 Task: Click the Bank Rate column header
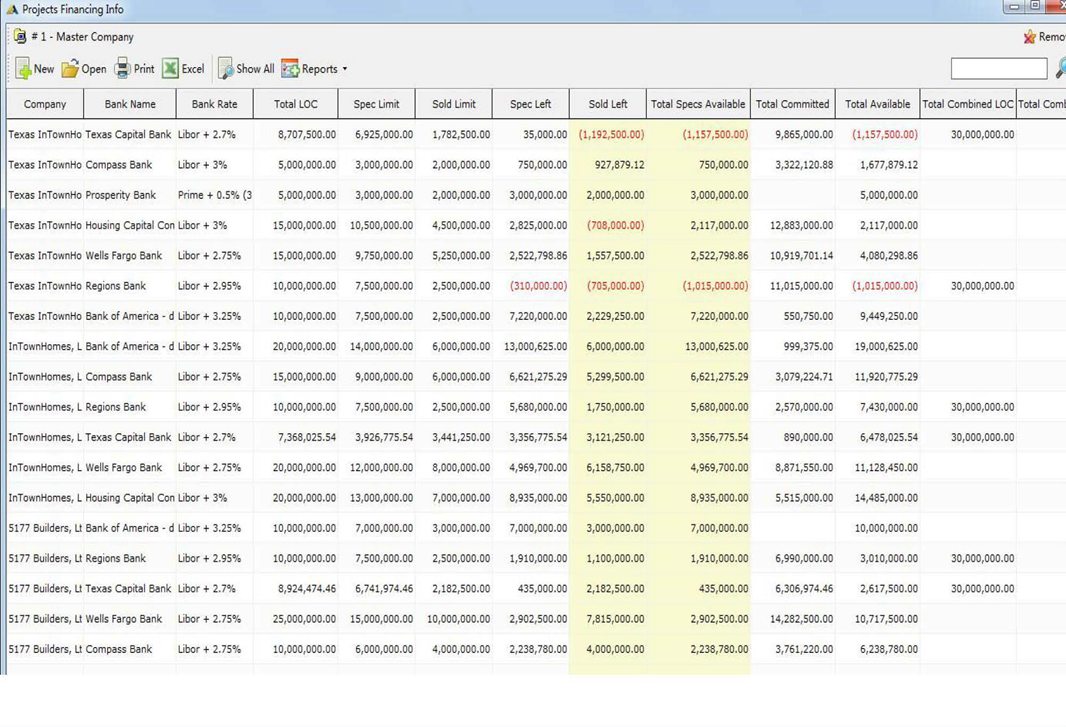point(214,104)
